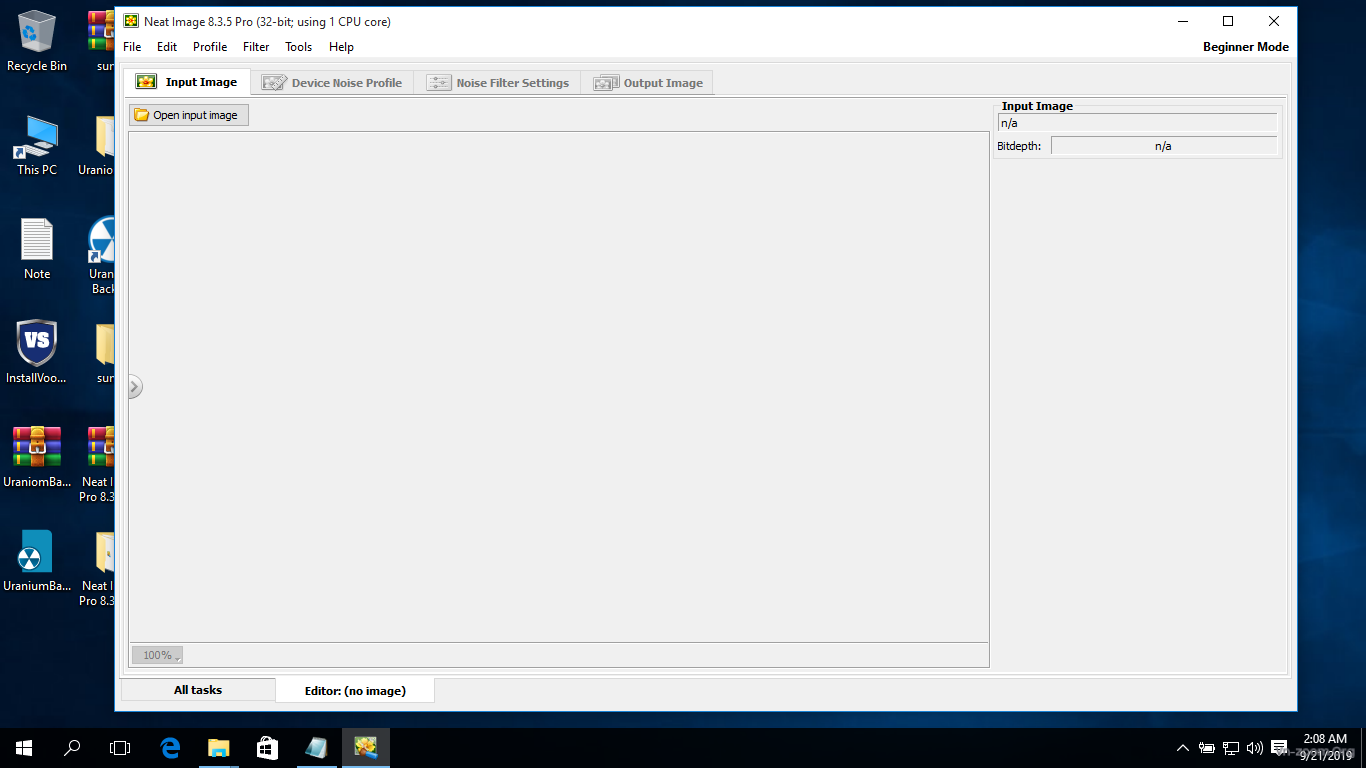Switch to Noise Filter Settings tab
Viewport: 1366px width, 768px height.
click(498, 83)
